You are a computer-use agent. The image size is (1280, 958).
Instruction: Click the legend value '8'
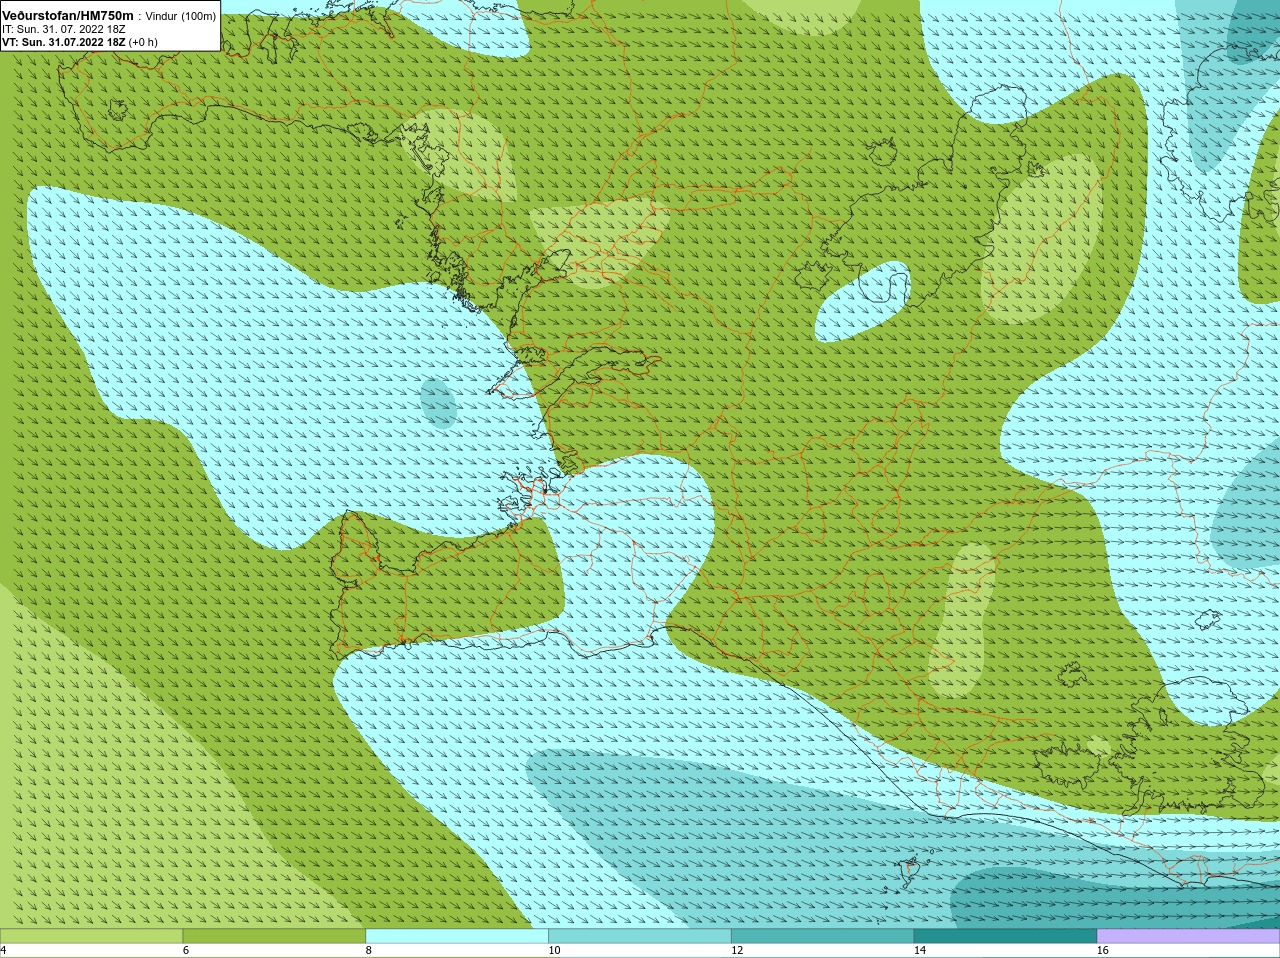[x=369, y=950]
